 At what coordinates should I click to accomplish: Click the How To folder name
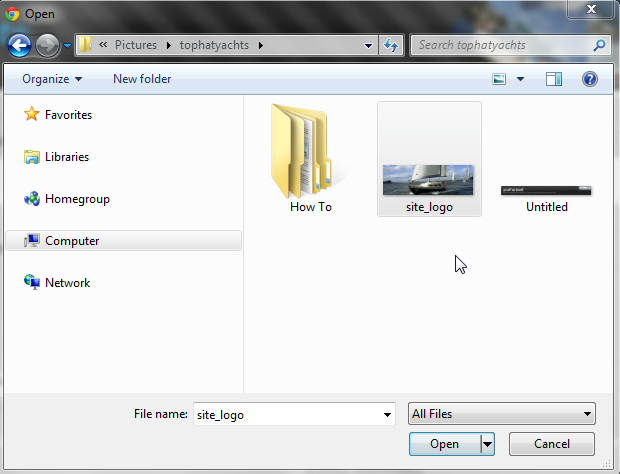[x=311, y=207]
